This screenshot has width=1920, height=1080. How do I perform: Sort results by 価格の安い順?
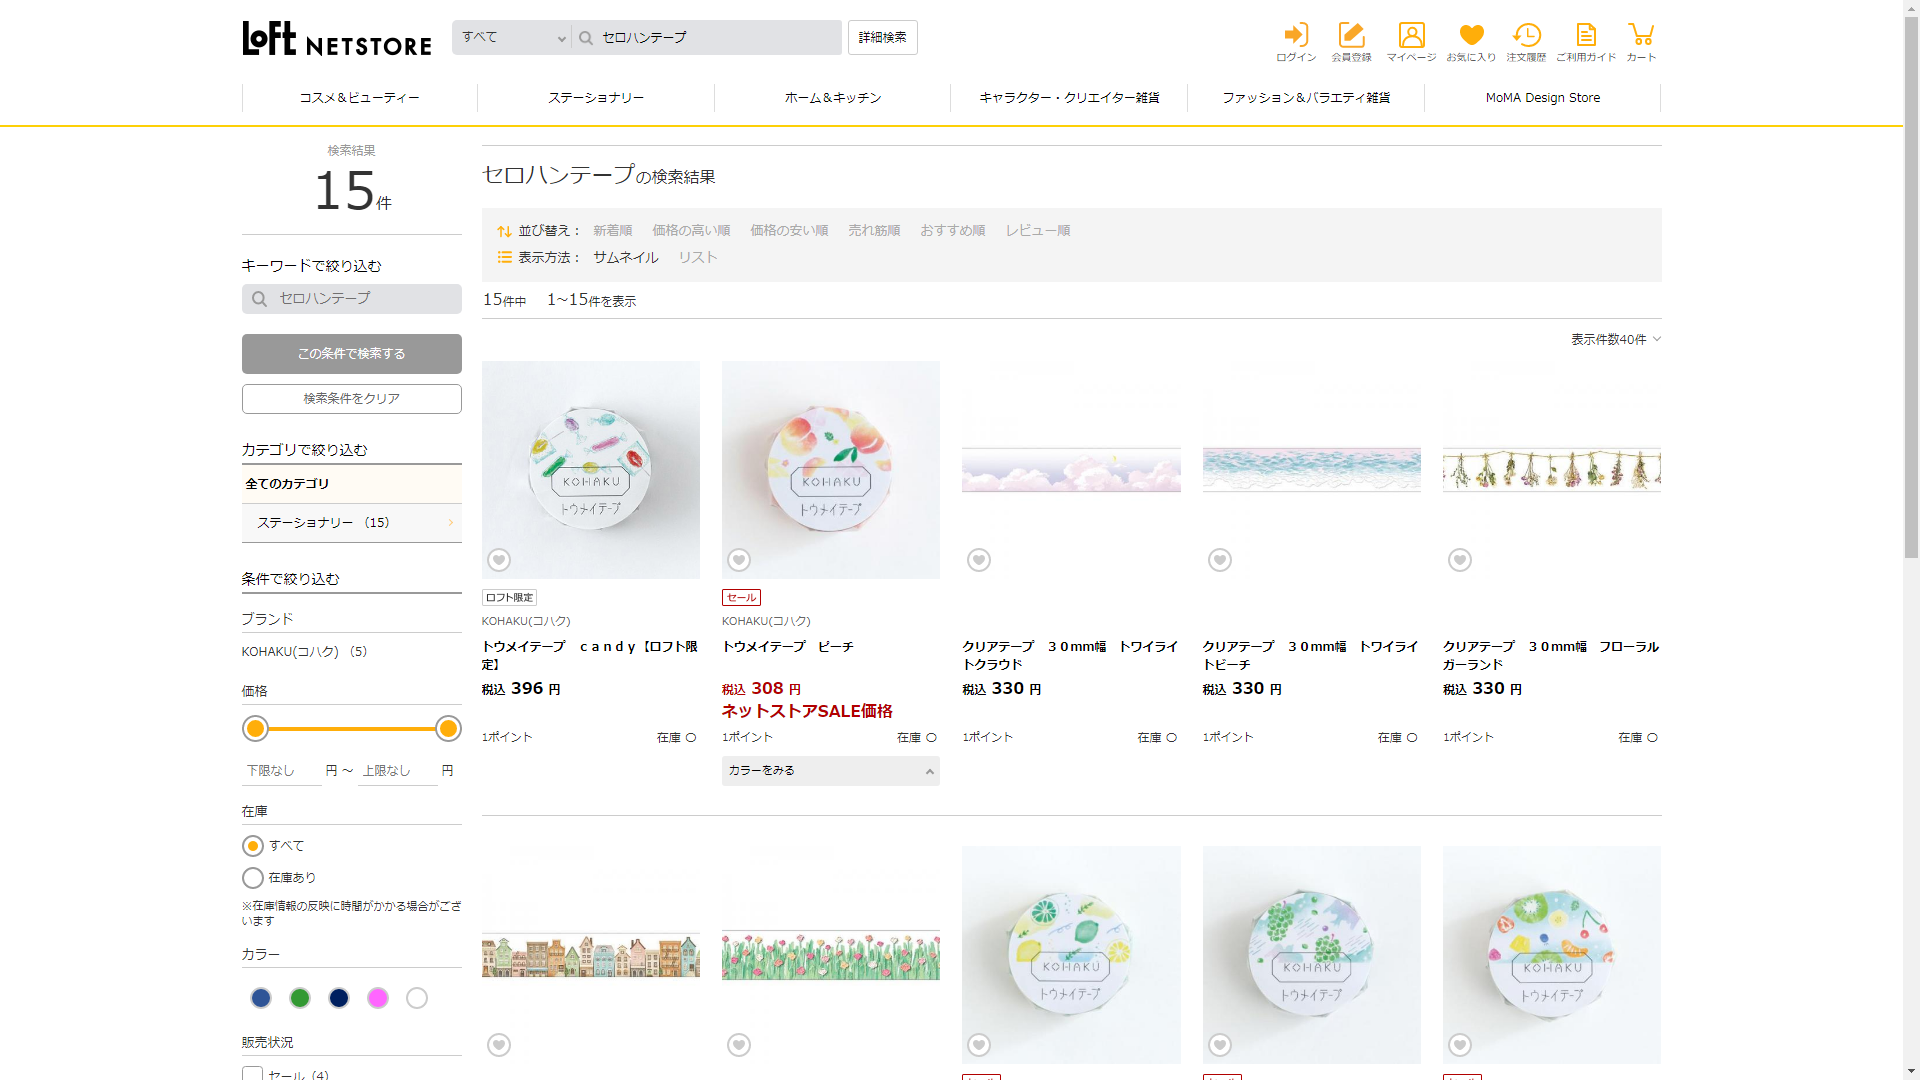(x=789, y=231)
